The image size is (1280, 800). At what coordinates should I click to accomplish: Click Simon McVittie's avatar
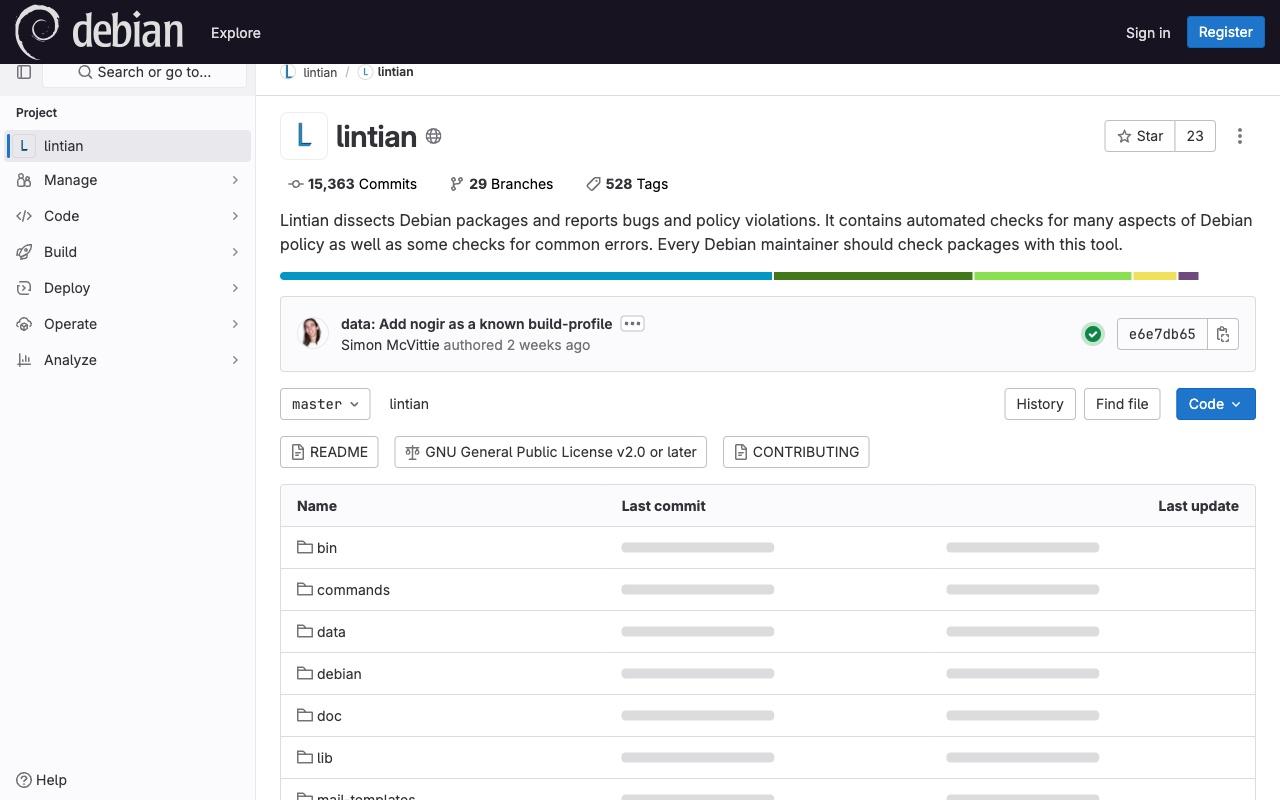pyautogui.click(x=312, y=333)
